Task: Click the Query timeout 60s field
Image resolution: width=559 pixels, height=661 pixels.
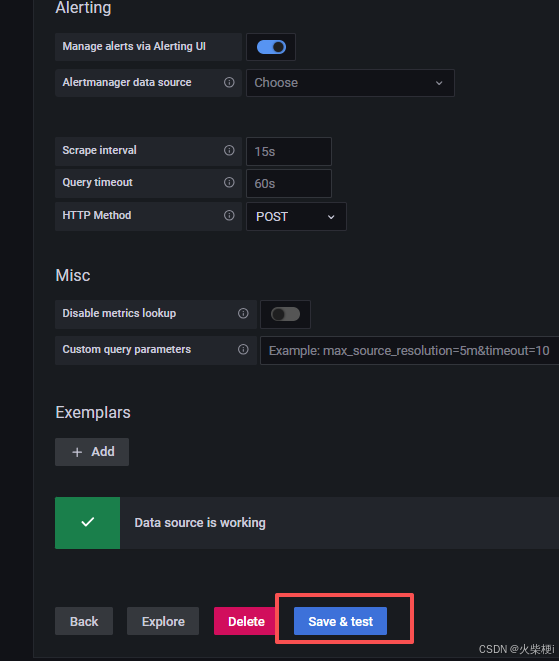Action: [x=289, y=183]
